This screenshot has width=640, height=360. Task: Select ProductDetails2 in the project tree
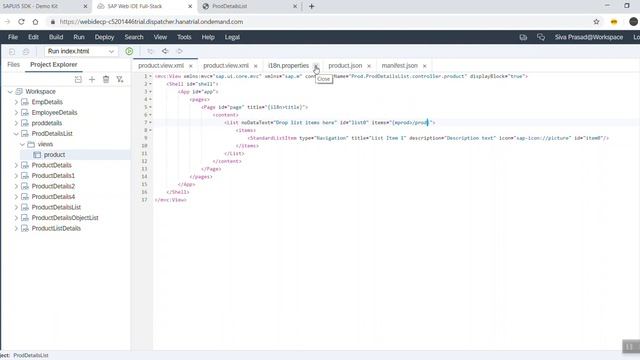click(53, 187)
